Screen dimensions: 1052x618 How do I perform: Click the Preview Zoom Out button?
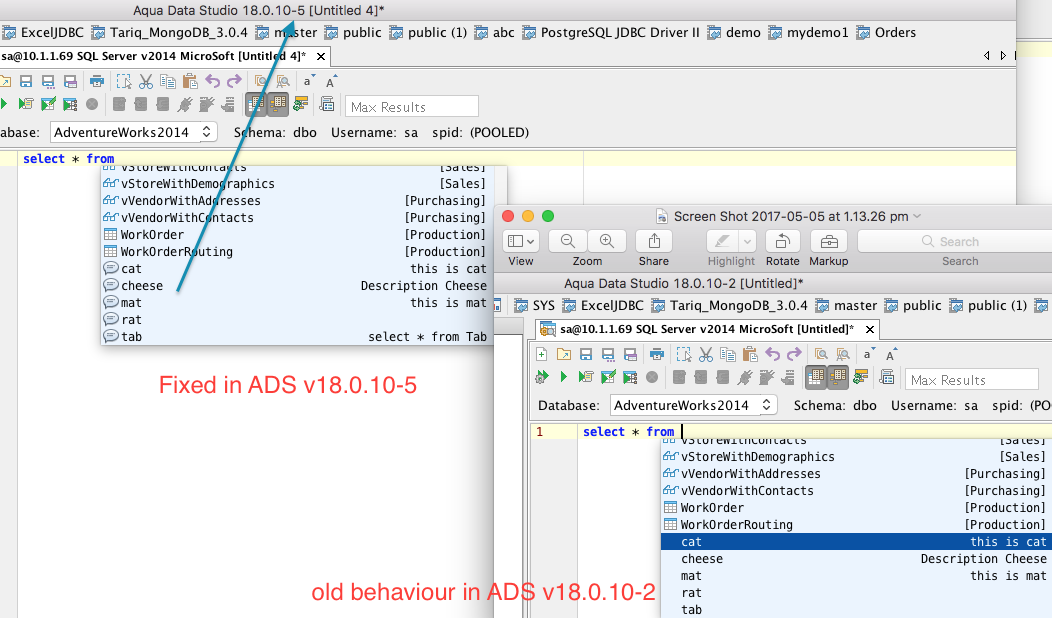568,241
